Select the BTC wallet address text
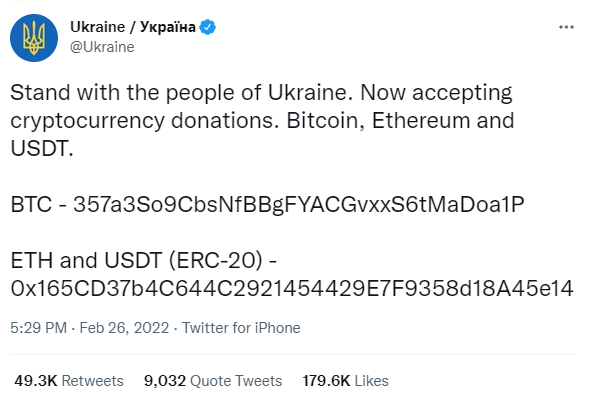 299,205
